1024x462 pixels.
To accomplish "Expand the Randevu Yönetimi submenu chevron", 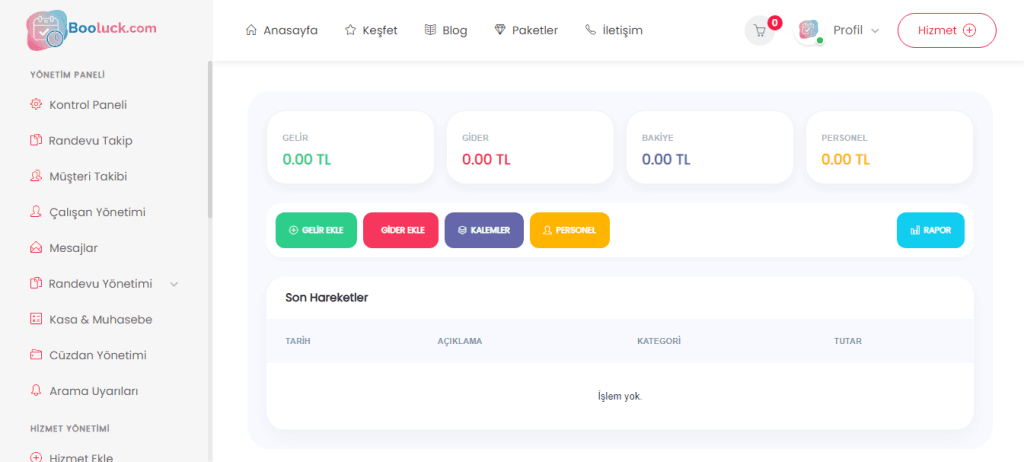I will (x=174, y=284).
